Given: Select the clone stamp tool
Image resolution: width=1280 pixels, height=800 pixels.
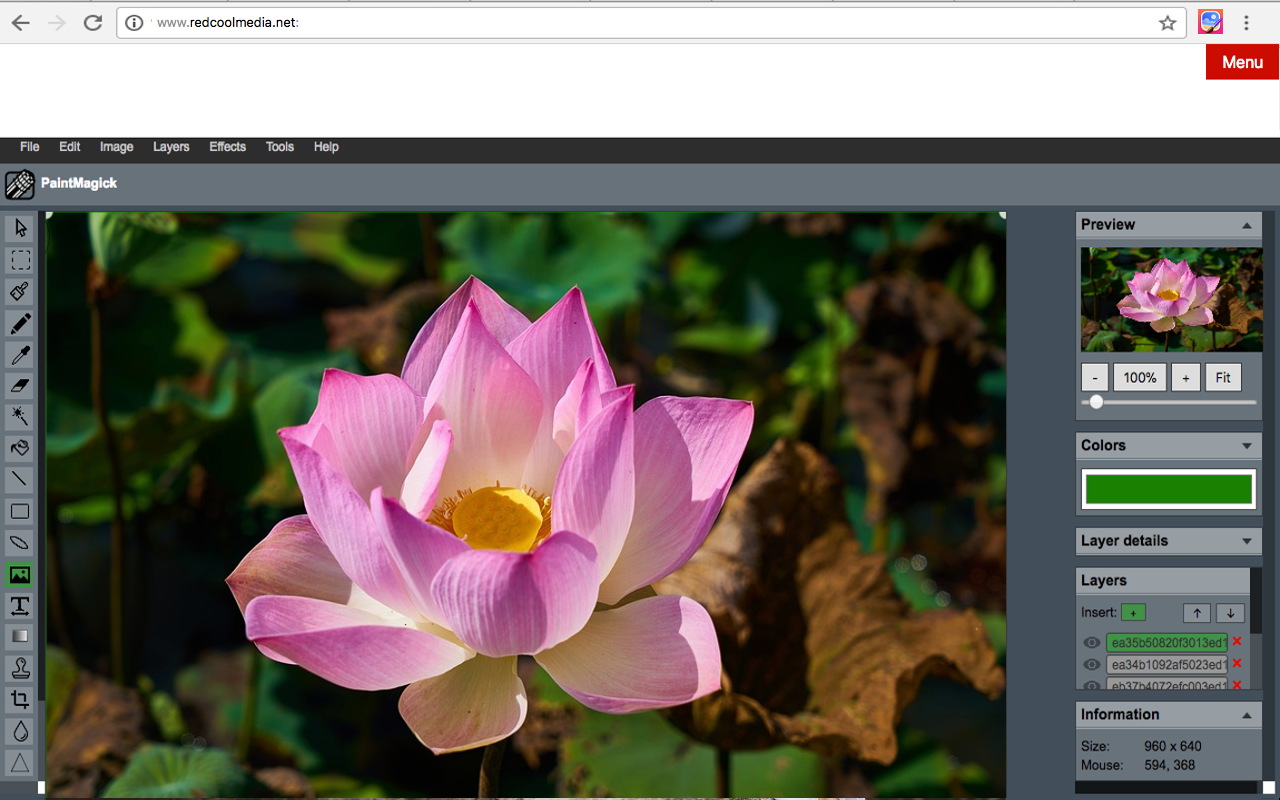Looking at the screenshot, I should 20,668.
